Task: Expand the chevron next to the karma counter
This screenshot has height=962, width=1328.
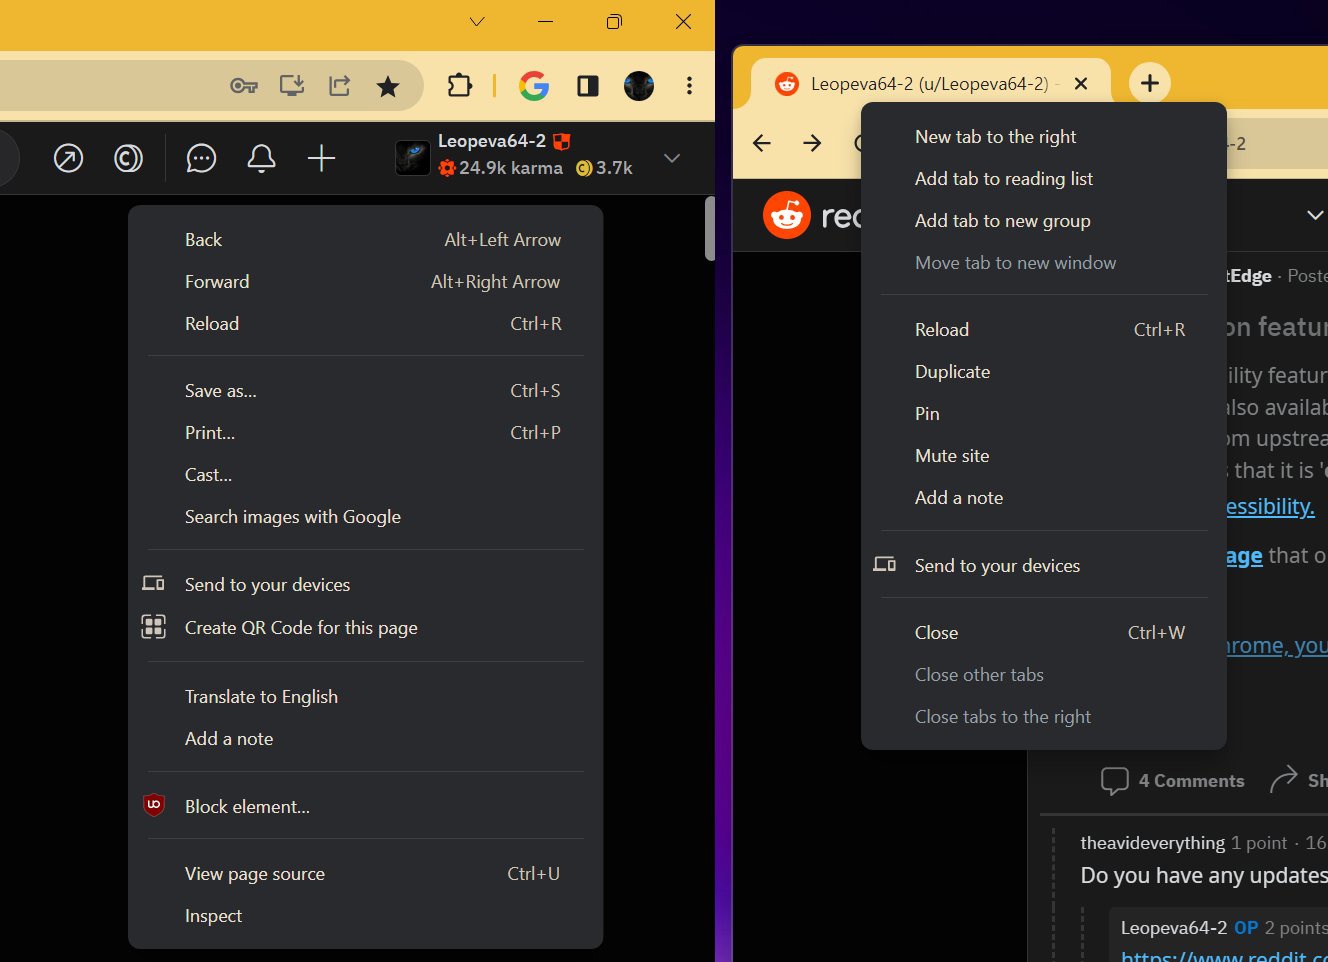Action: point(671,158)
